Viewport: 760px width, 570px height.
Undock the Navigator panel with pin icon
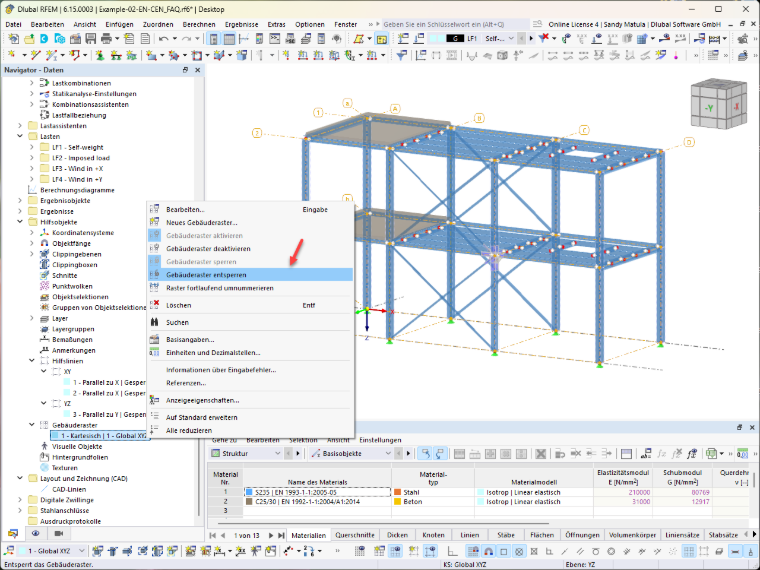point(185,70)
